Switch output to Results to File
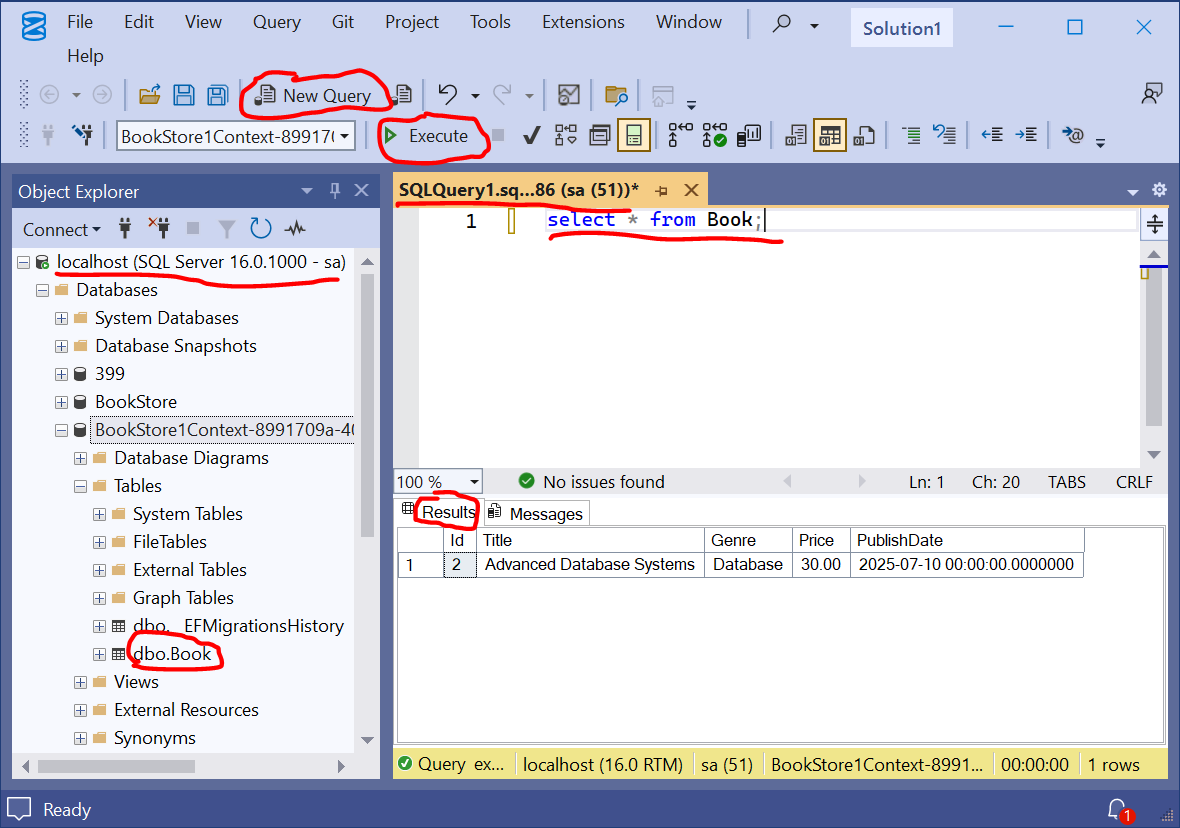 pos(864,135)
